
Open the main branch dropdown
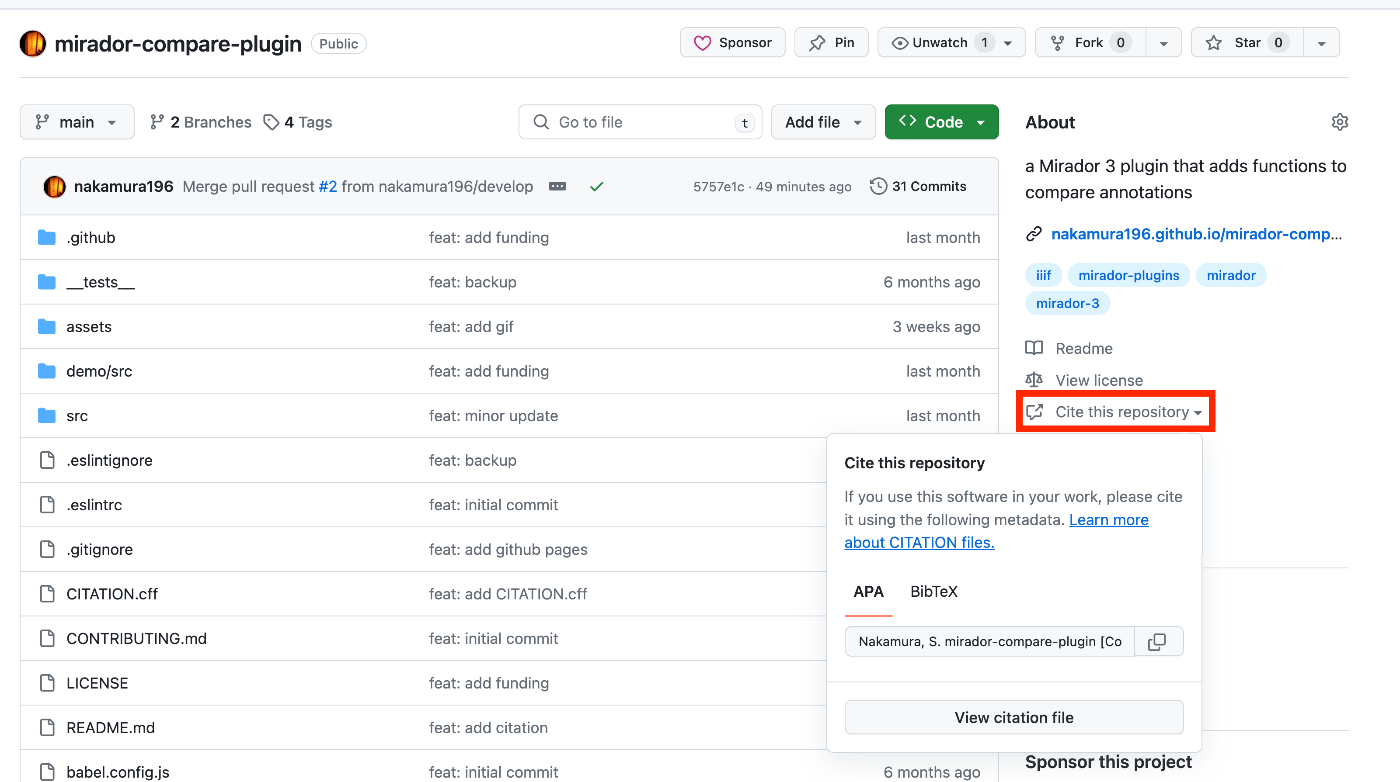[x=77, y=122]
